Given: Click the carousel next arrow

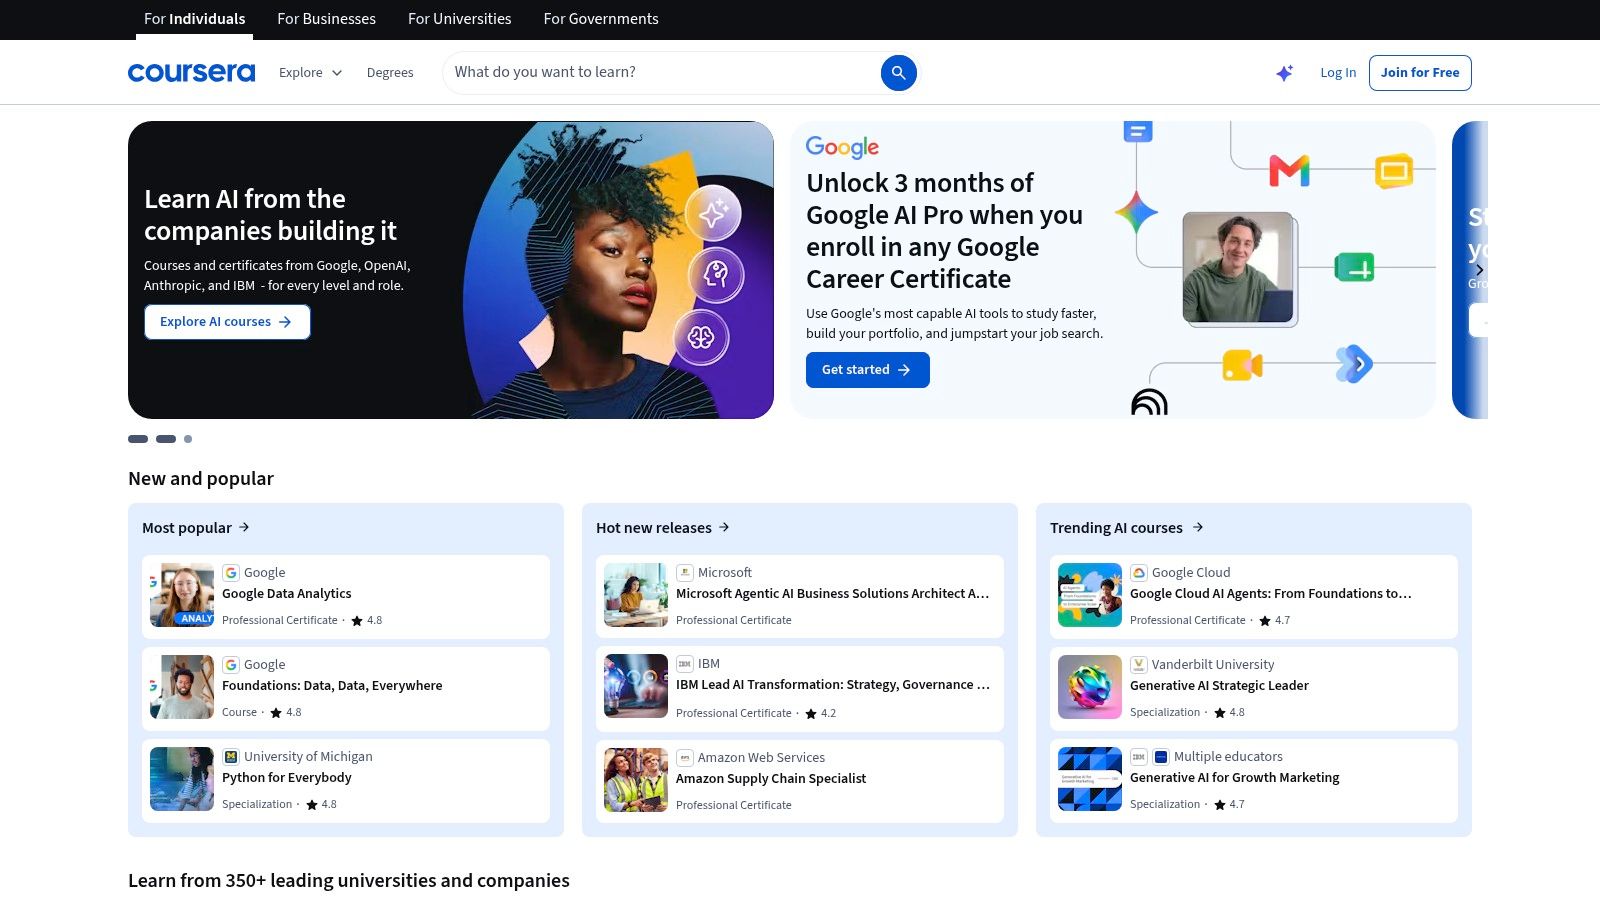Looking at the screenshot, I should 1479,270.
